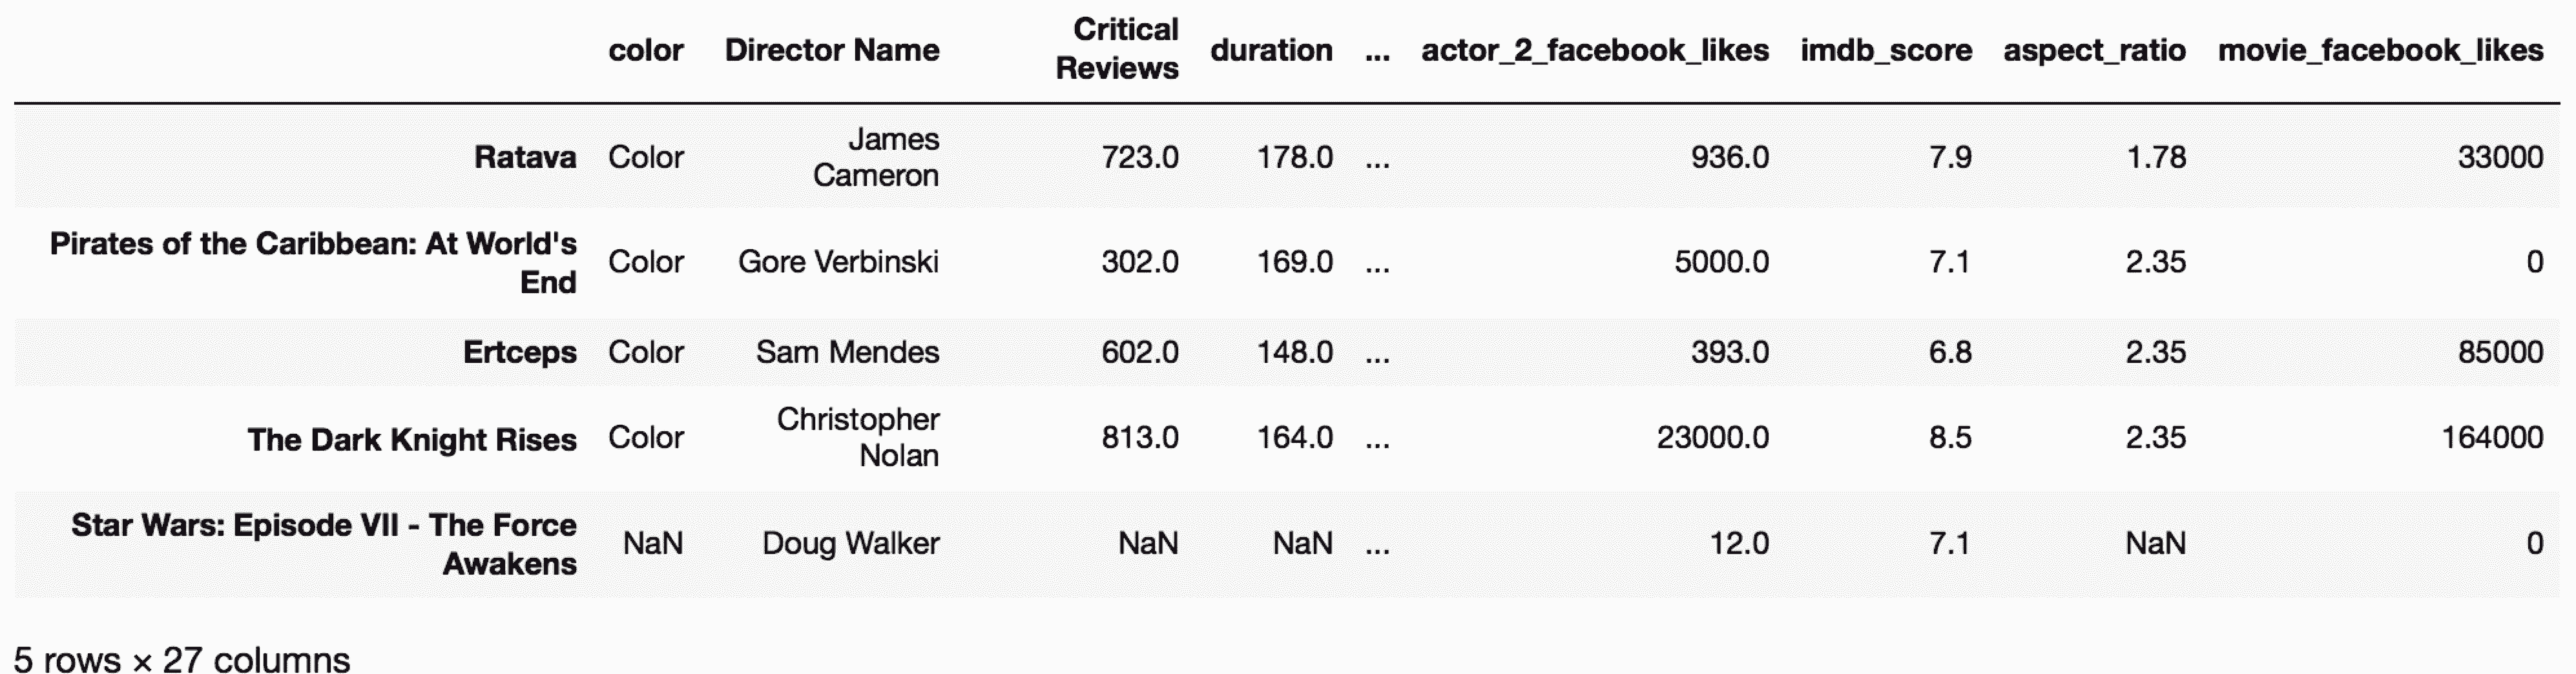Select the 'movie_facebook_likes' column header
Image resolution: width=2576 pixels, height=674 pixels.
(x=2380, y=50)
